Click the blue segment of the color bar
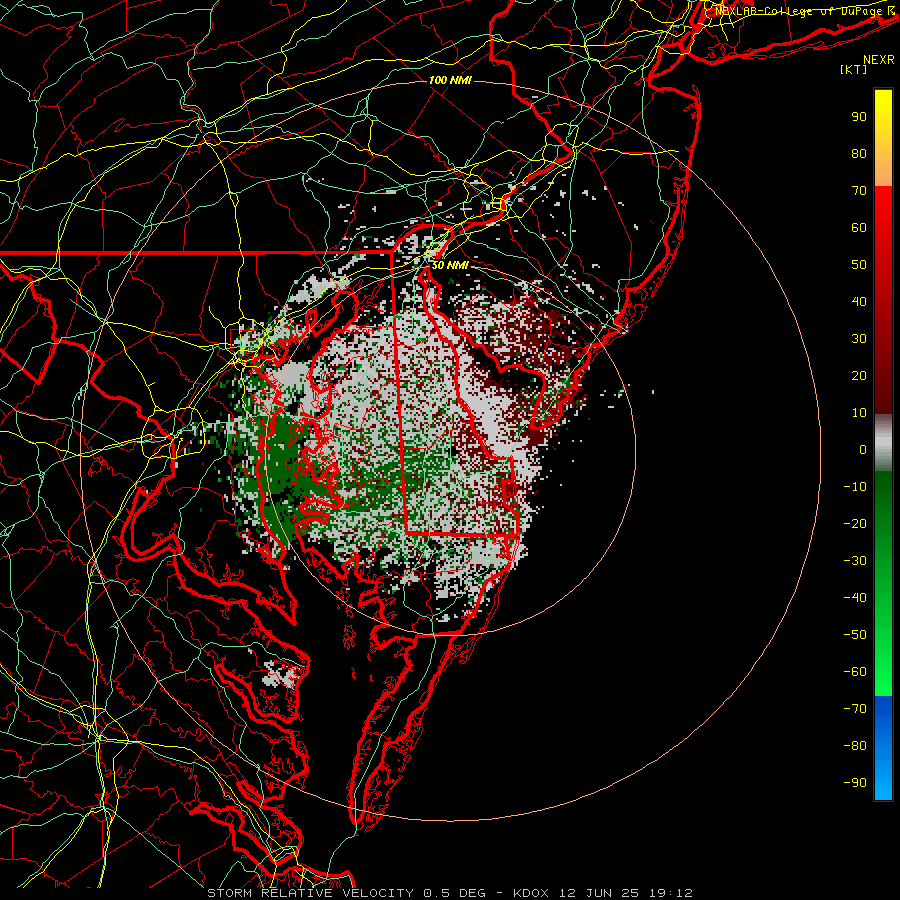Image resolution: width=900 pixels, height=900 pixels. click(x=883, y=748)
